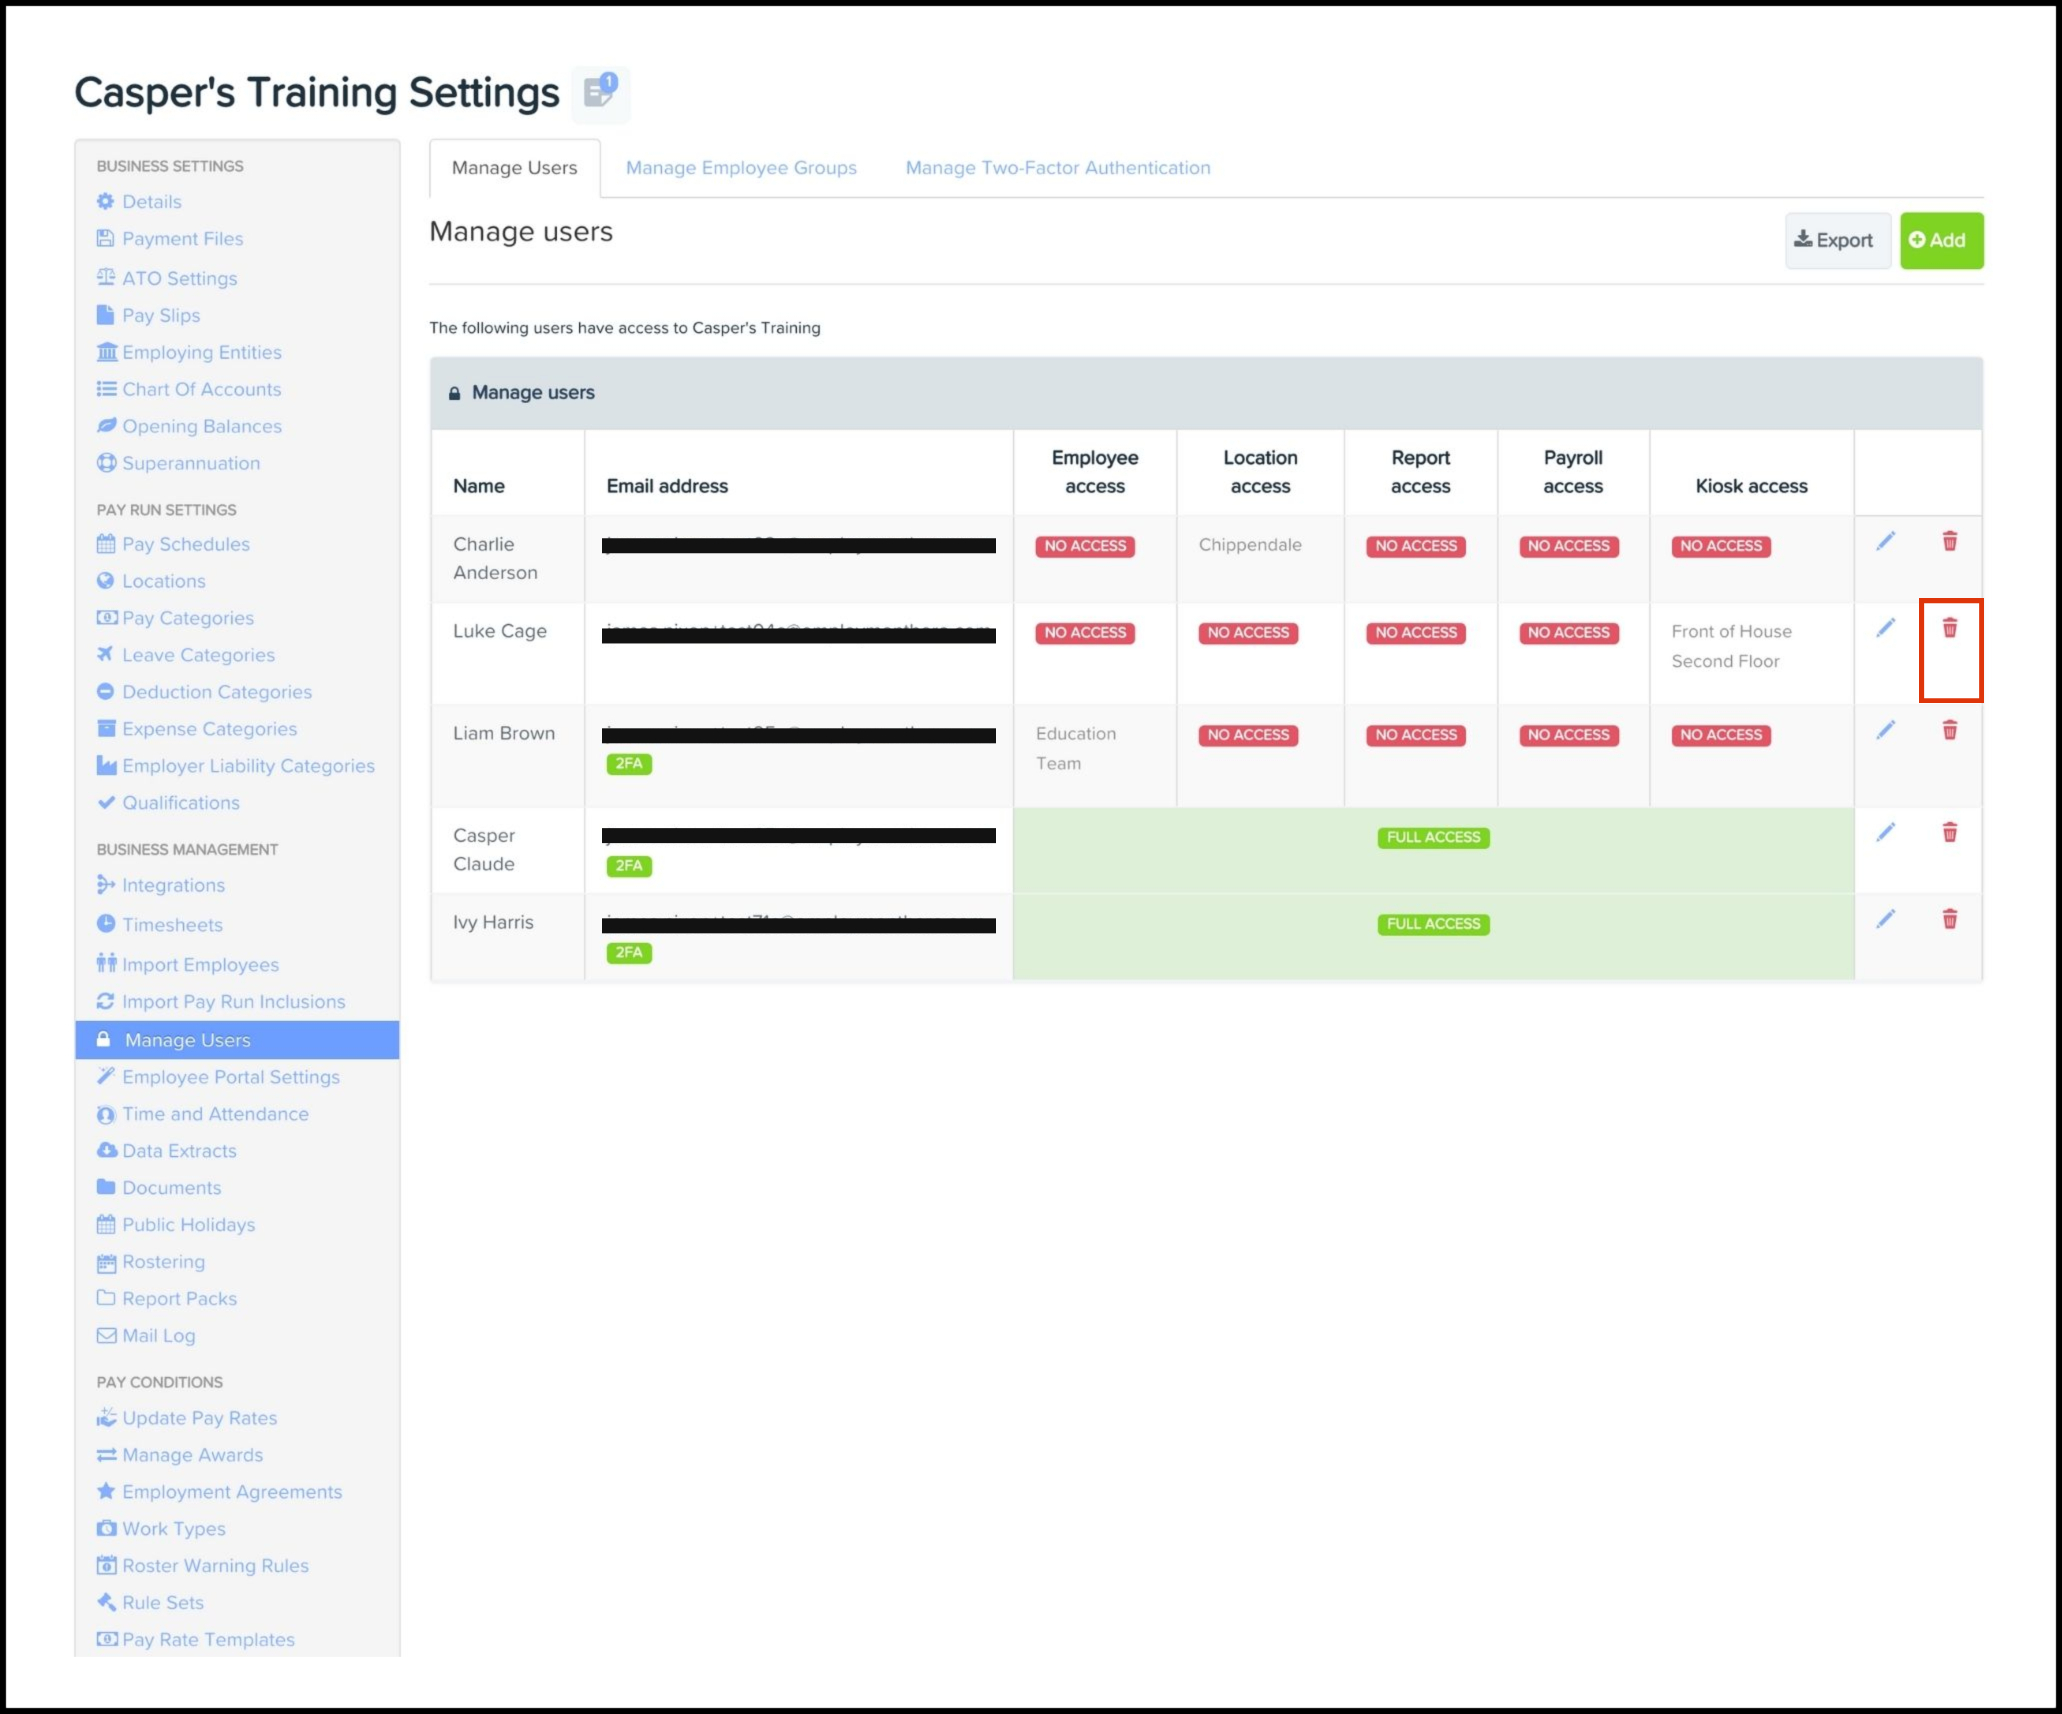Viewport: 2062px width, 1714px height.
Task: Click the notes icon beside page title
Action: pyautogui.click(x=600, y=93)
